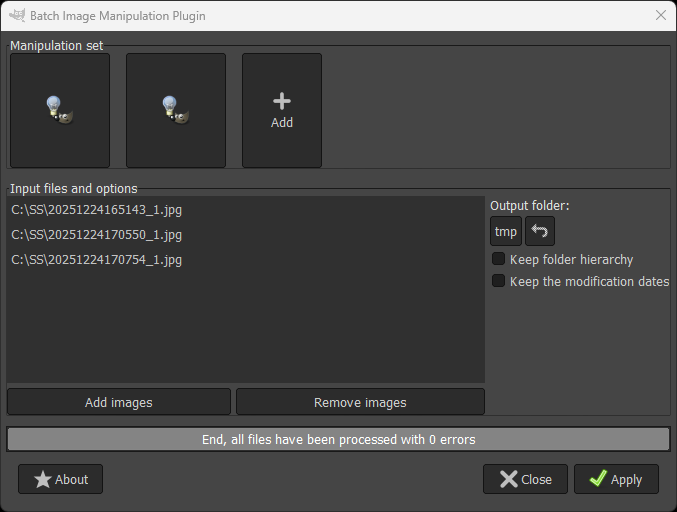Restore the default output folder using the arrow button
This screenshot has width=677, height=512.
540,231
